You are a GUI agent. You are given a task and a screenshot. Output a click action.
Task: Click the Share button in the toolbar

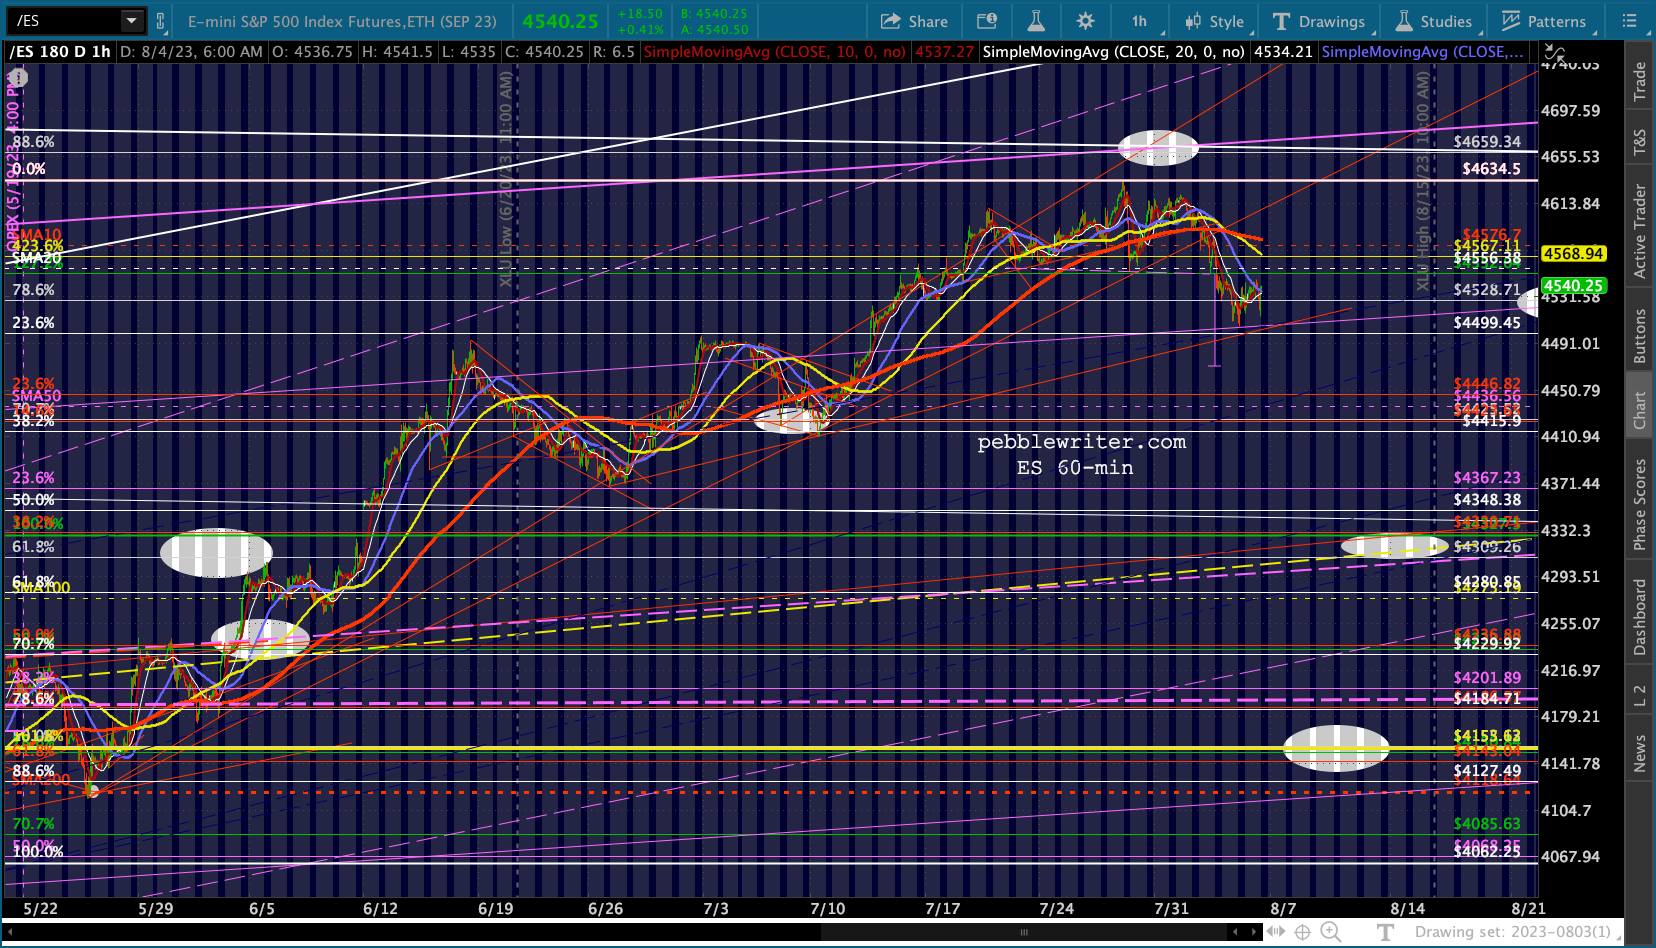(914, 21)
